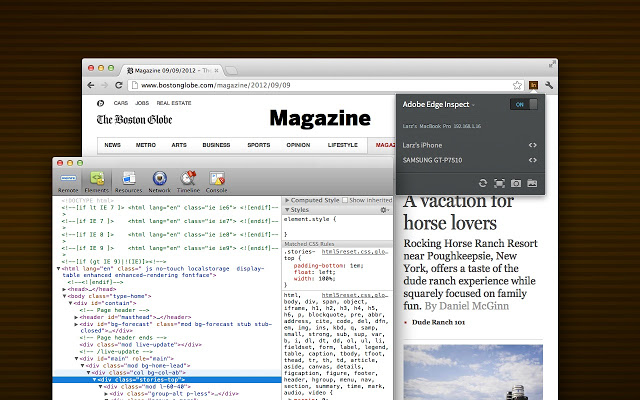Refresh connected devices in Edge Inspect
The image size is (640, 400).
pos(483,183)
